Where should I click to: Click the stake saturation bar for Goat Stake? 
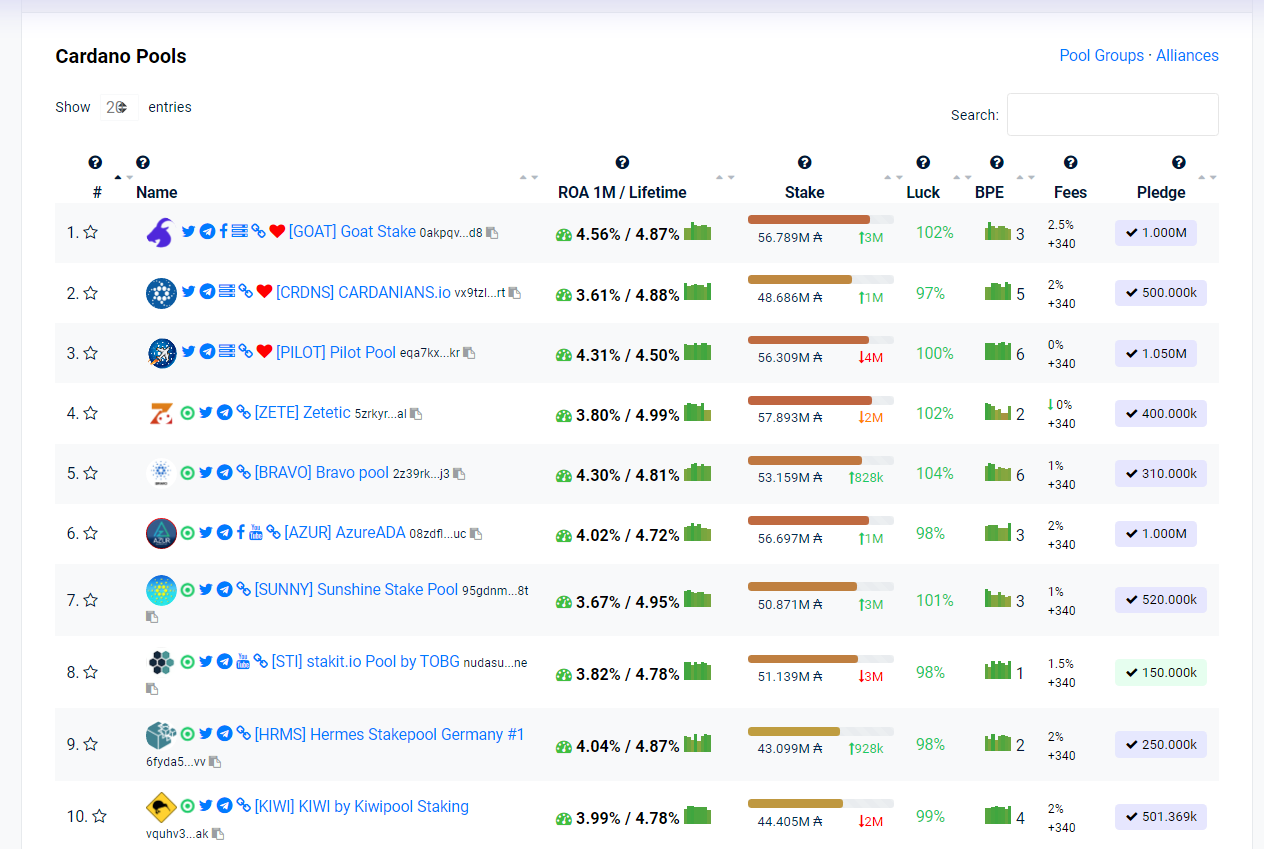click(x=820, y=219)
